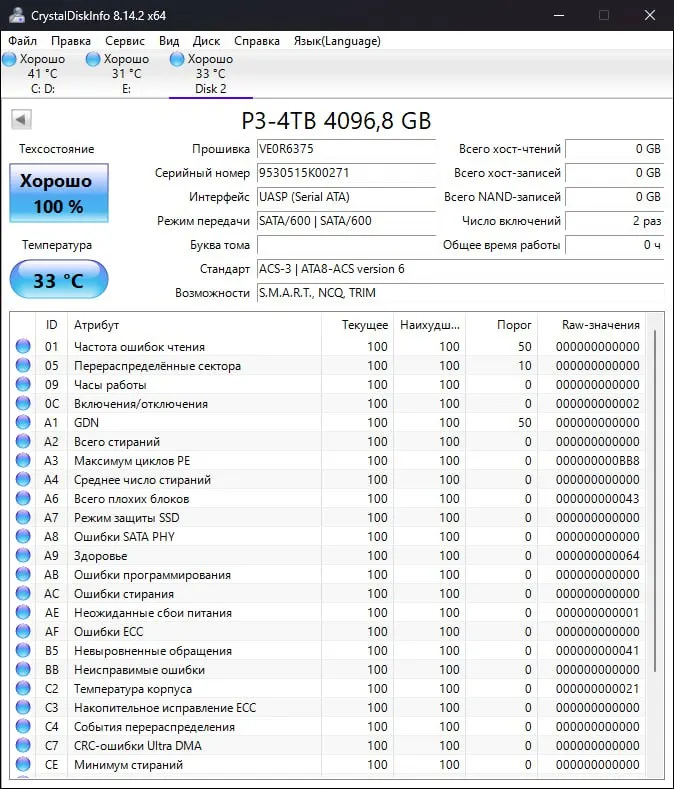
Task: Select the status circle for disk E:
Action: [93, 59]
